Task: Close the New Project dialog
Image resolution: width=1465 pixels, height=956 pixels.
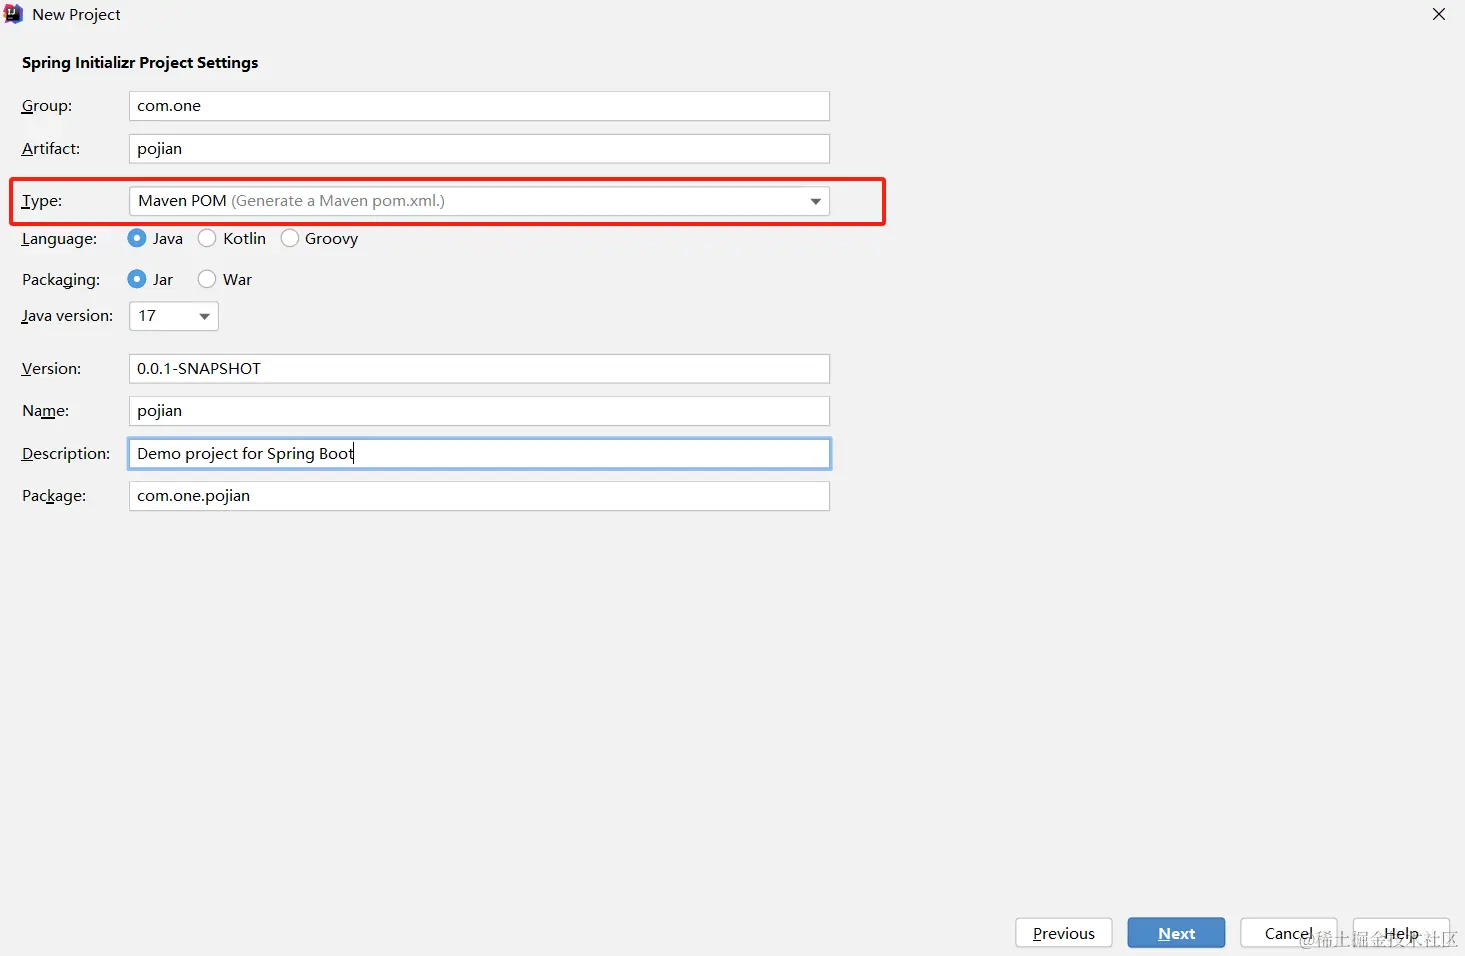Action: point(1439,14)
